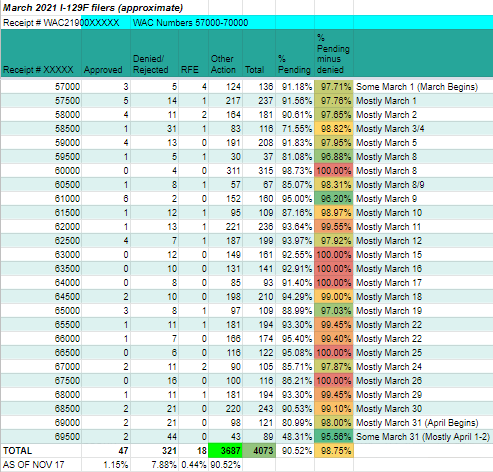Click receipt number cell 57000

point(41,87)
